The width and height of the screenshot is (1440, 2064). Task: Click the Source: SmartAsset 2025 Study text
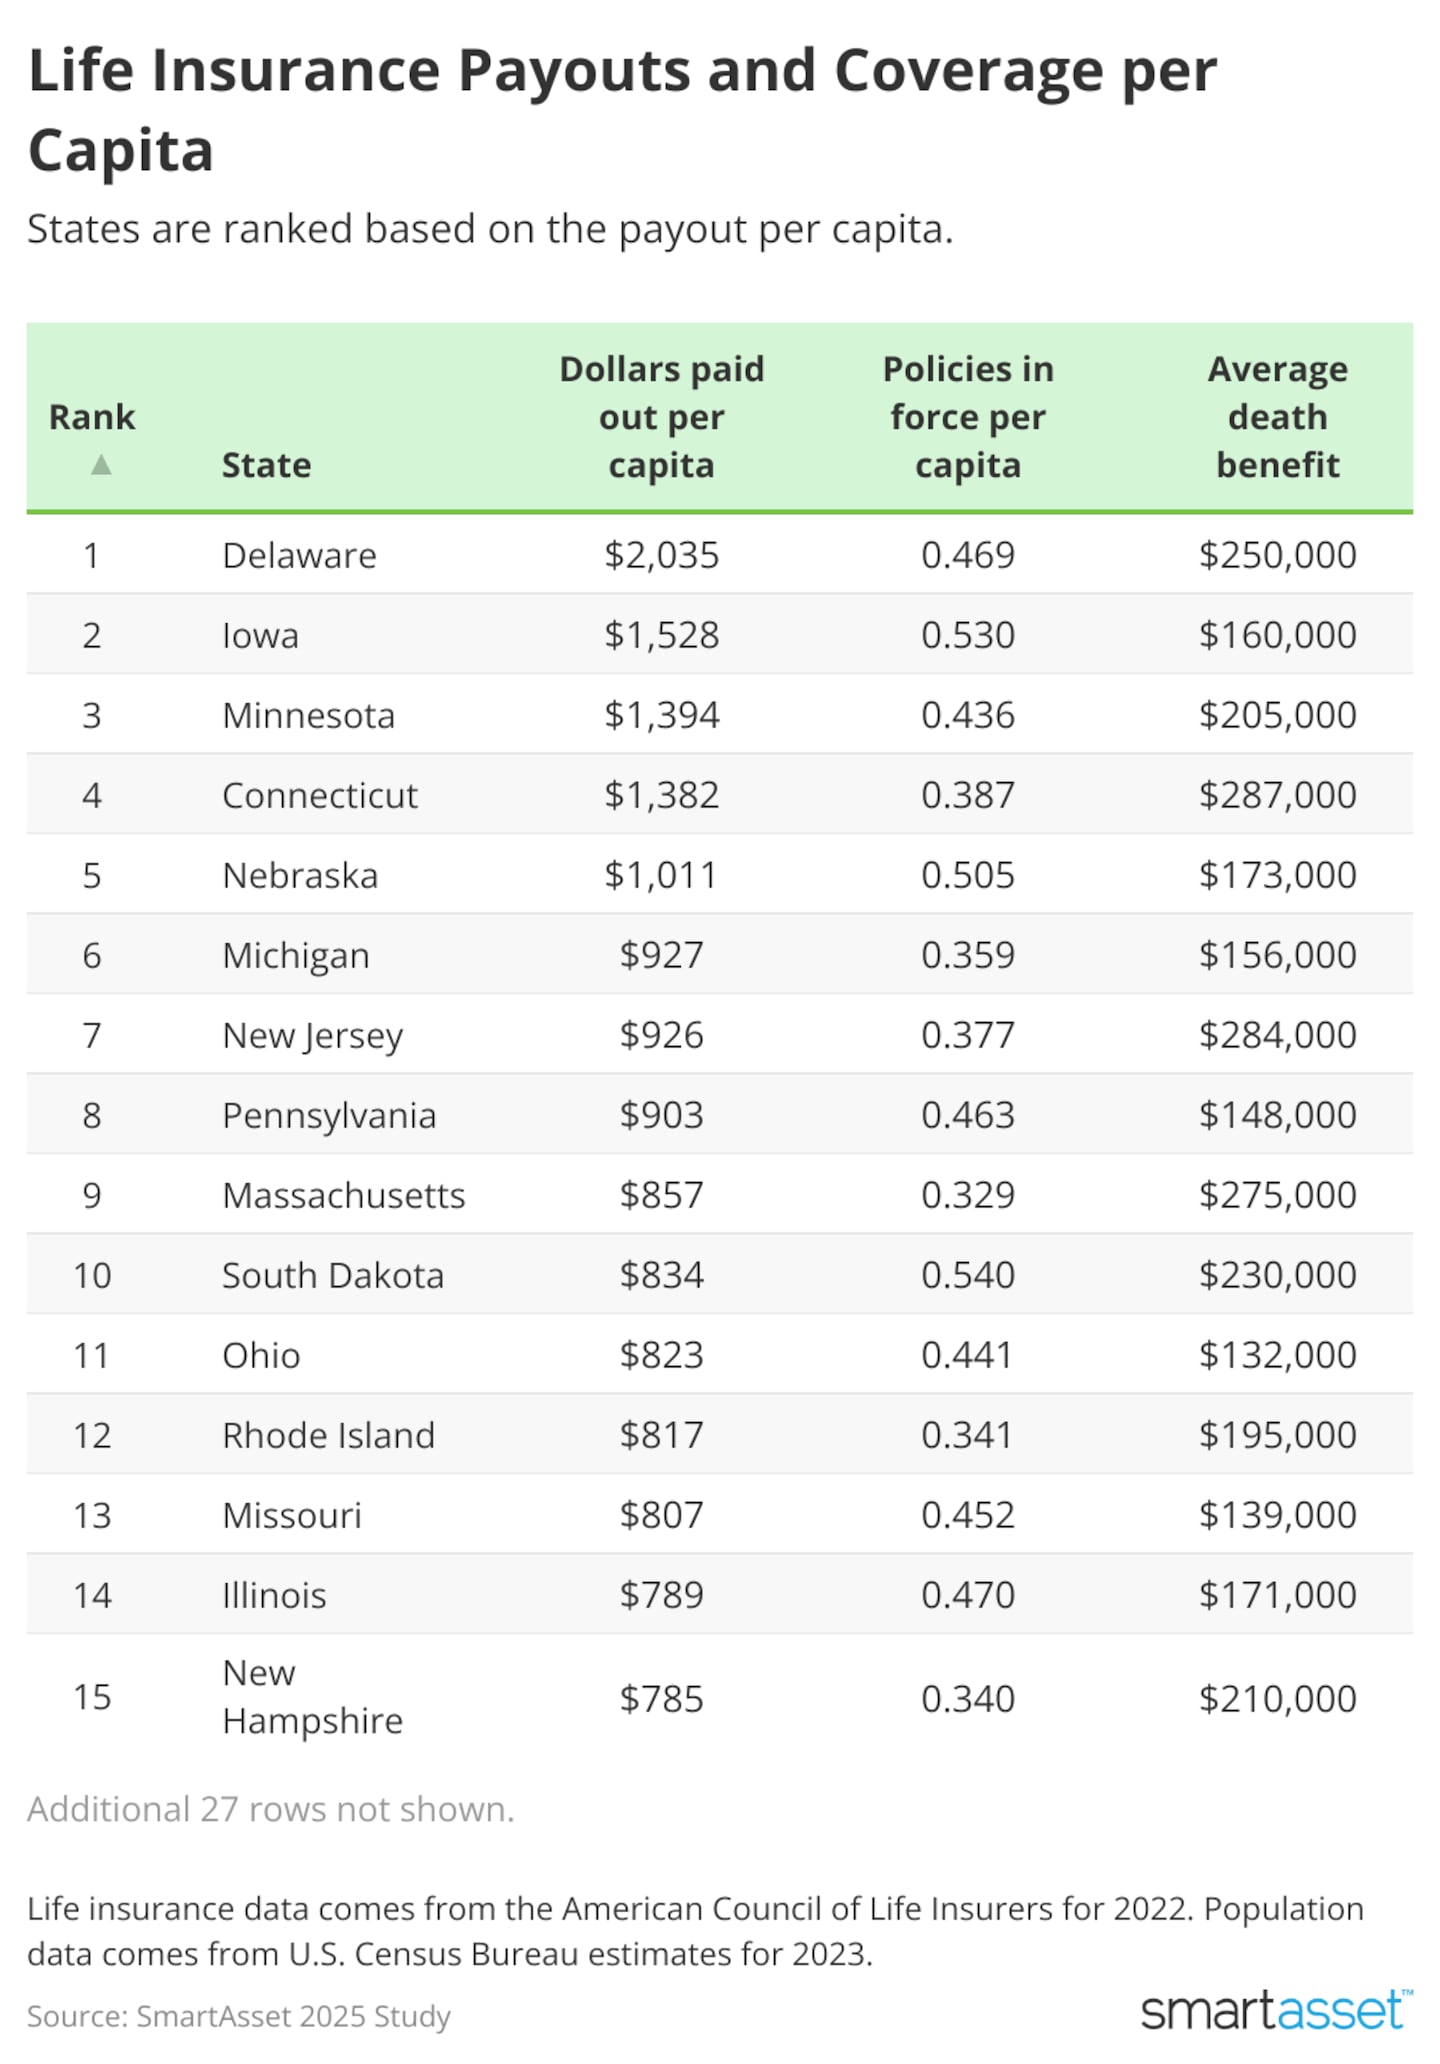click(238, 2015)
